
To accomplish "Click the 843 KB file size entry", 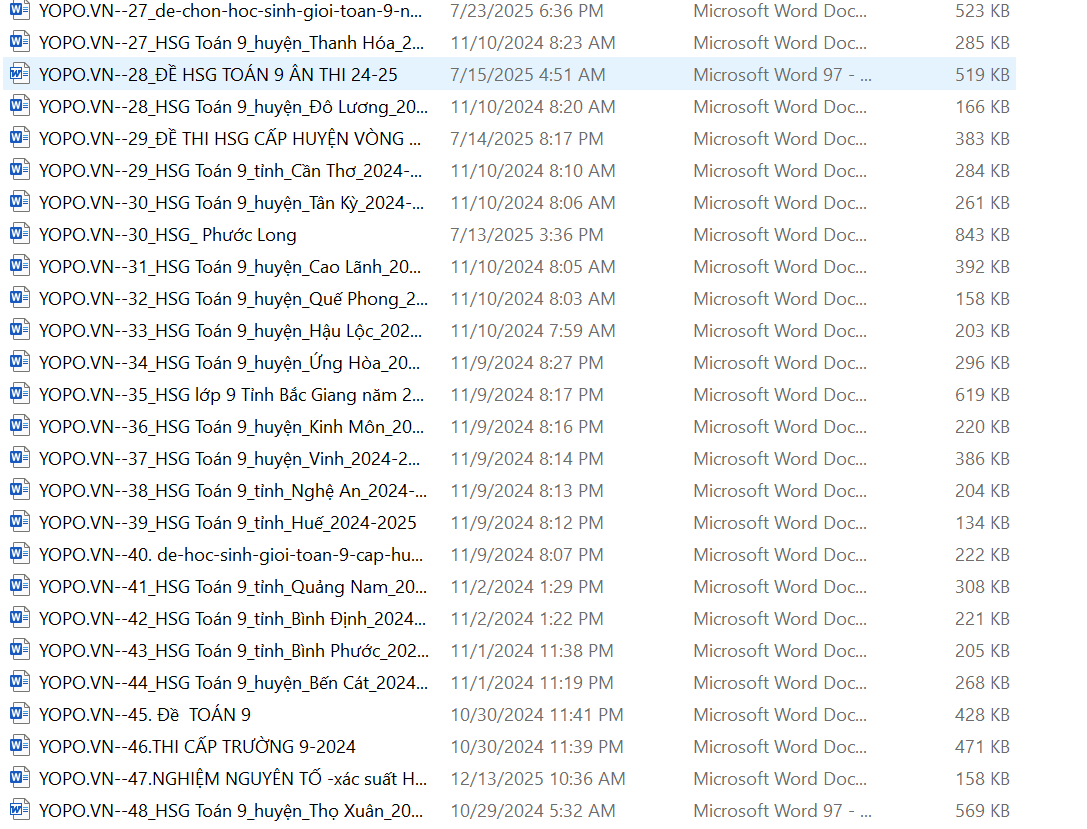I will [982, 234].
